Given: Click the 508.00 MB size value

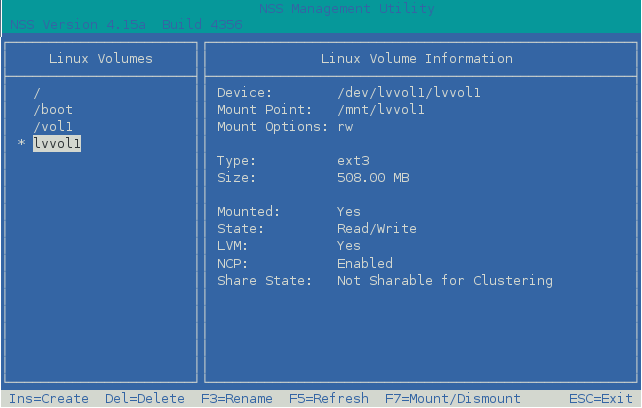Looking at the screenshot, I should pos(373,178).
